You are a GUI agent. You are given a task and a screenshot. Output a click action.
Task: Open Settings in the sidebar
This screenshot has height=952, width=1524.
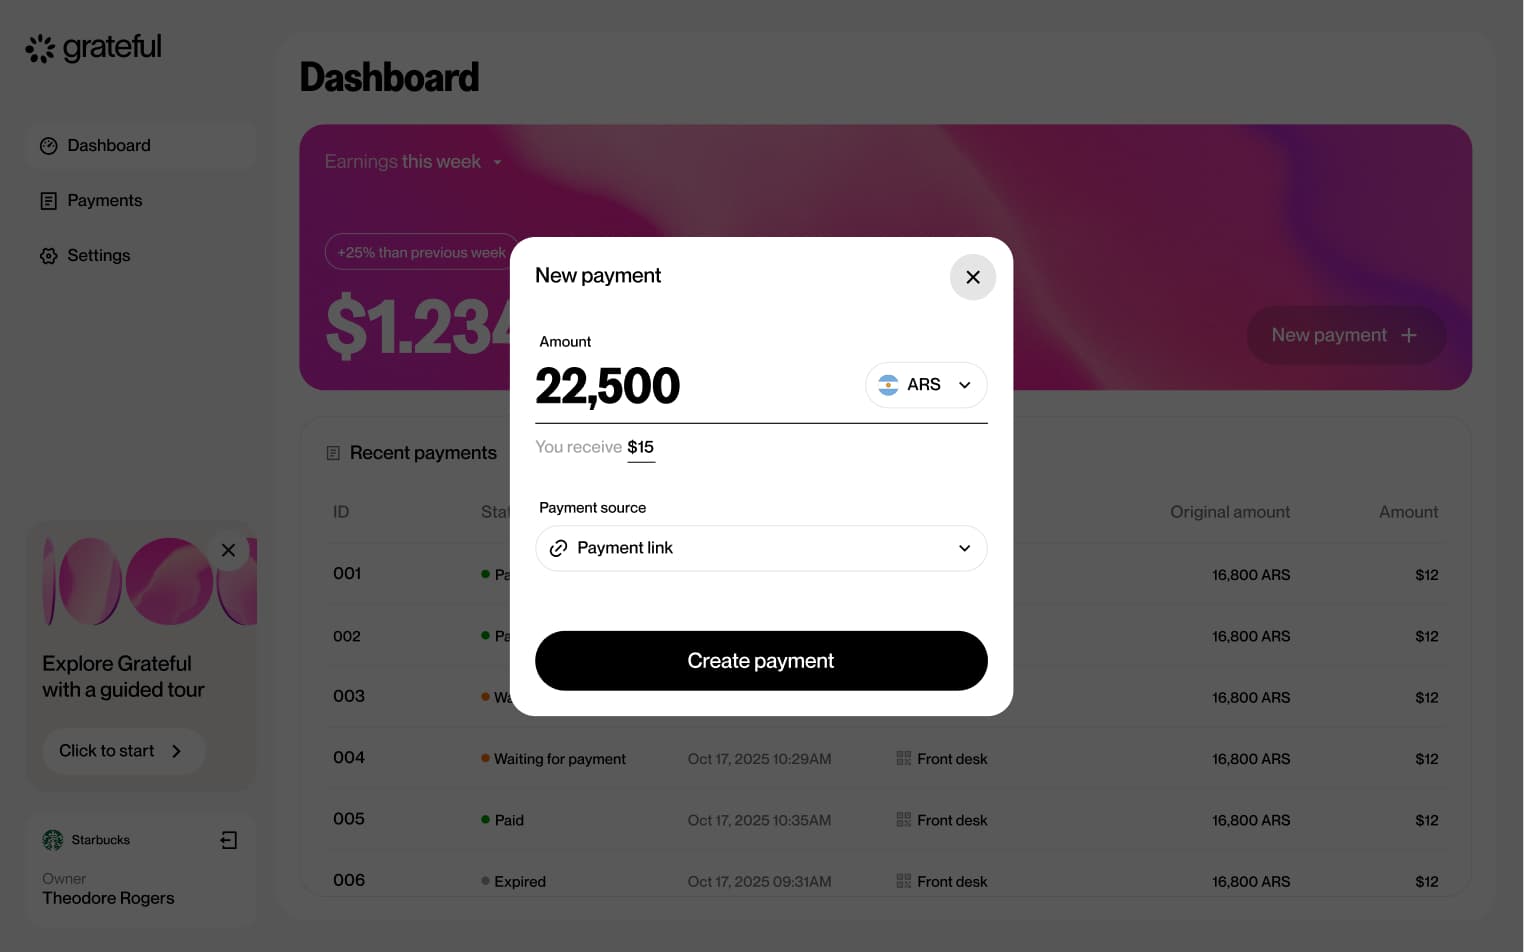pos(98,256)
